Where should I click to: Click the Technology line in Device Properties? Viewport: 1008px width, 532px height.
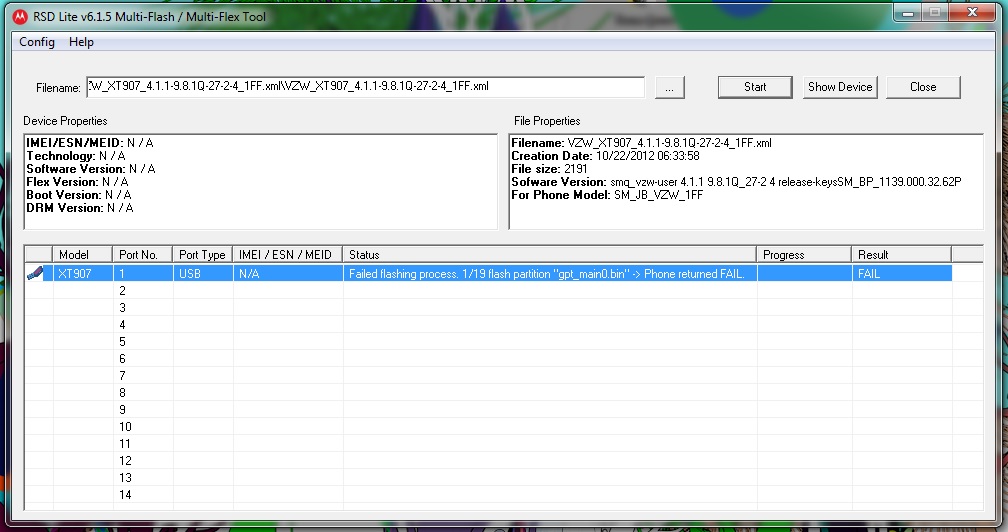click(x=76, y=156)
